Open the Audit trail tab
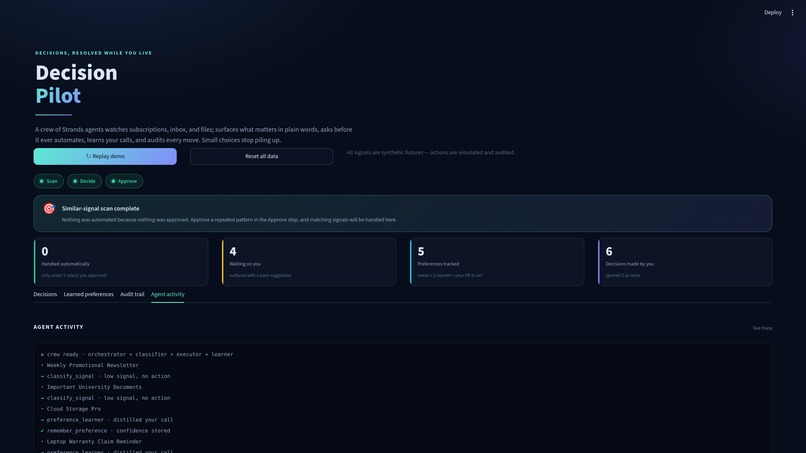This screenshot has width=806, height=453. [132, 294]
